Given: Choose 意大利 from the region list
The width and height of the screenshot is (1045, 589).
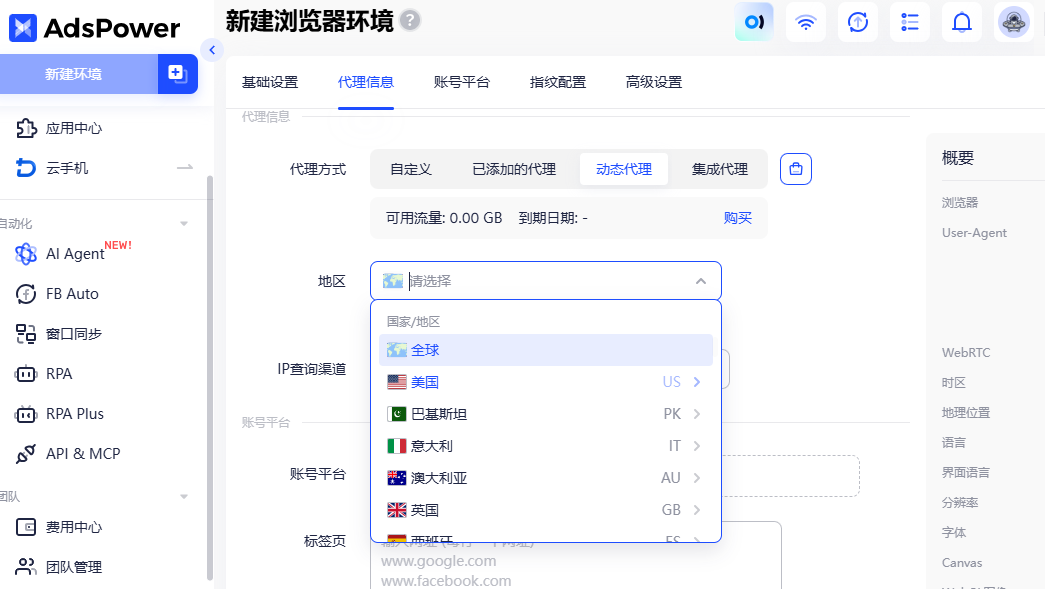Looking at the screenshot, I should click(x=546, y=446).
